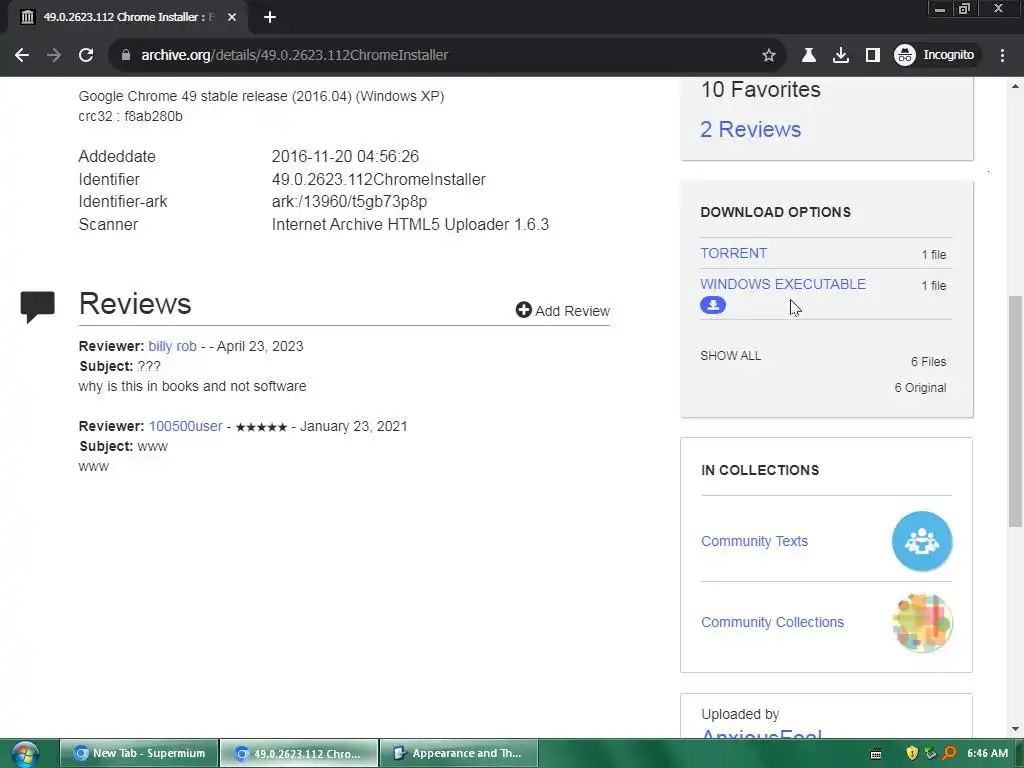Image resolution: width=1024 pixels, height=768 pixels.
Task: Click the Reviews speech bubble icon
Action: click(37, 306)
